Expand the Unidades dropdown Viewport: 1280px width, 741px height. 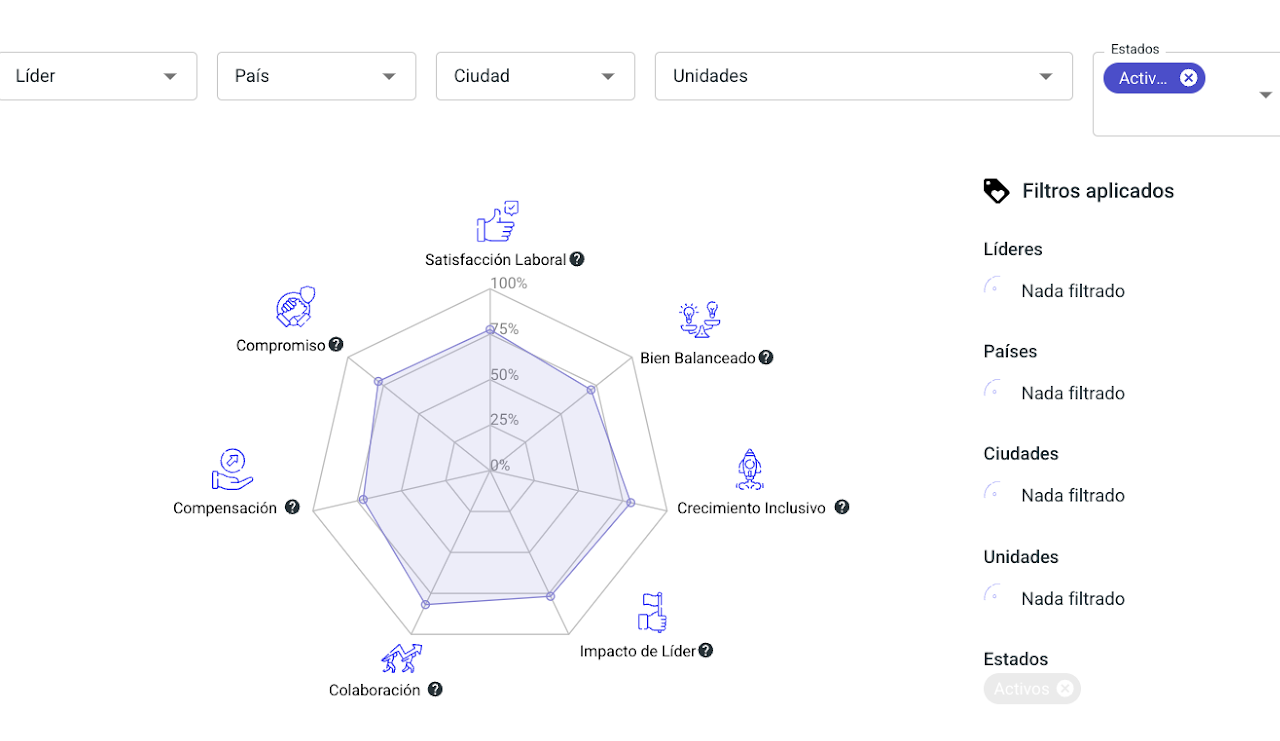[x=1046, y=77]
